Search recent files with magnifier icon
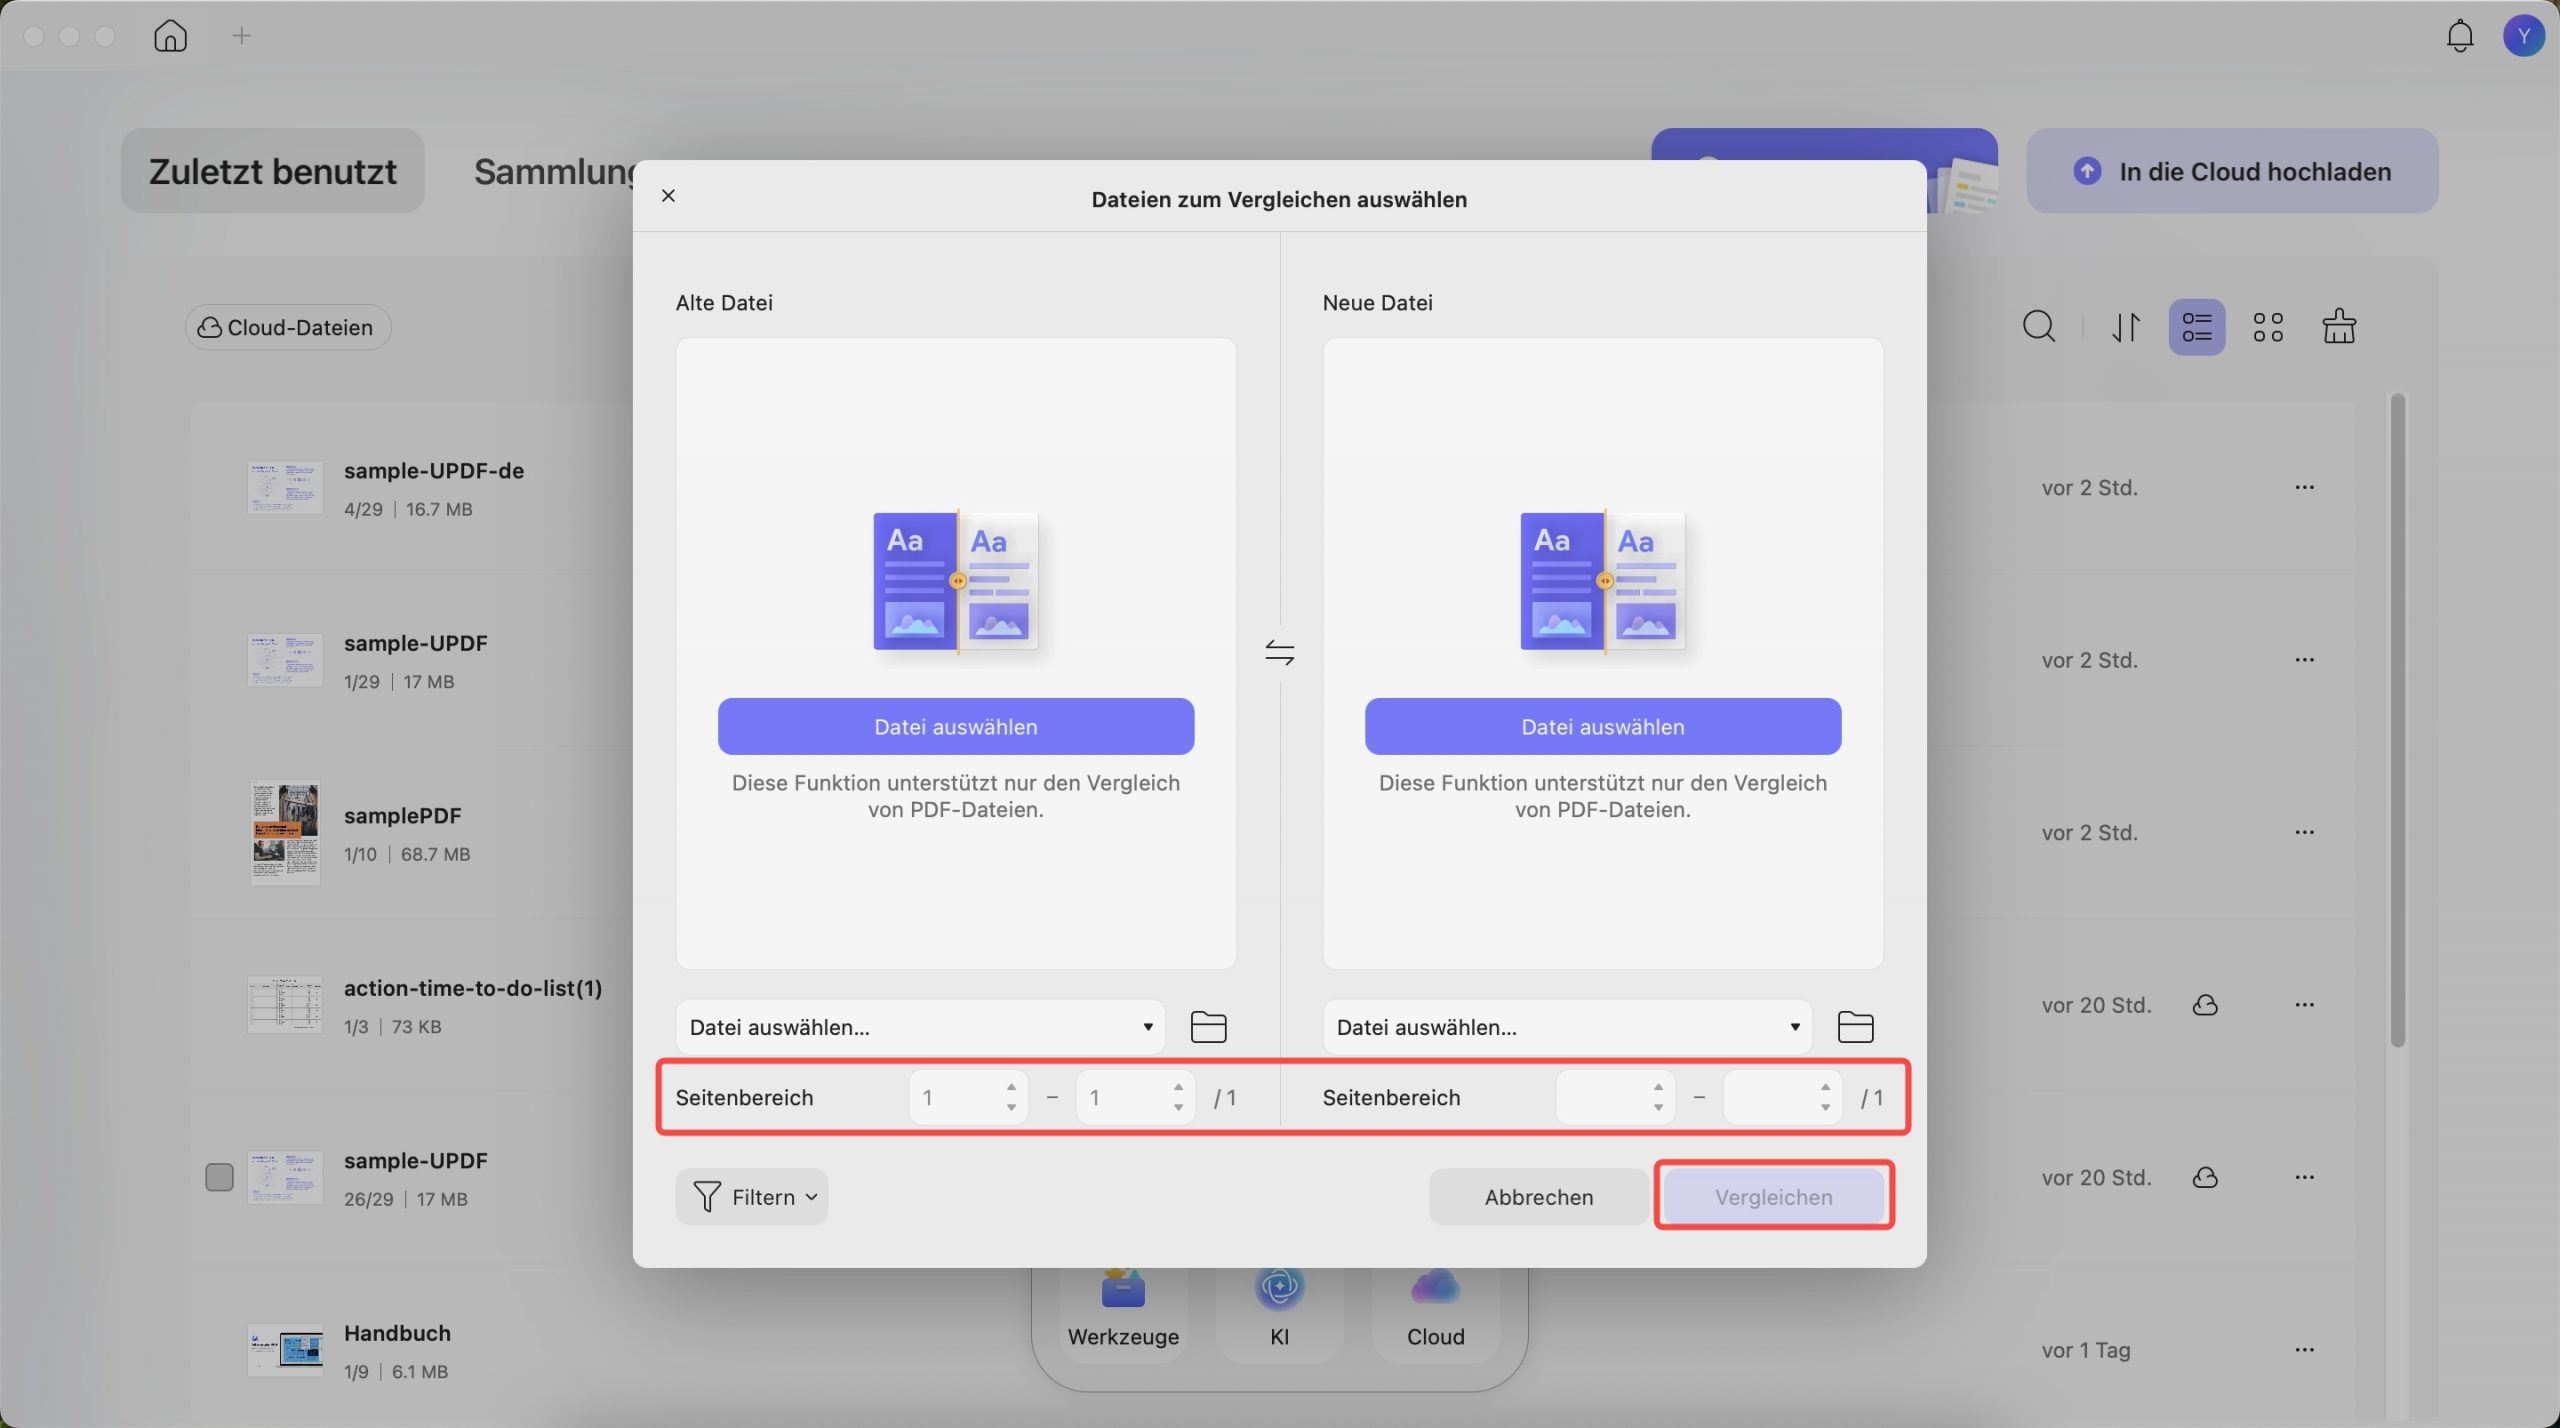 (x=2038, y=327)
